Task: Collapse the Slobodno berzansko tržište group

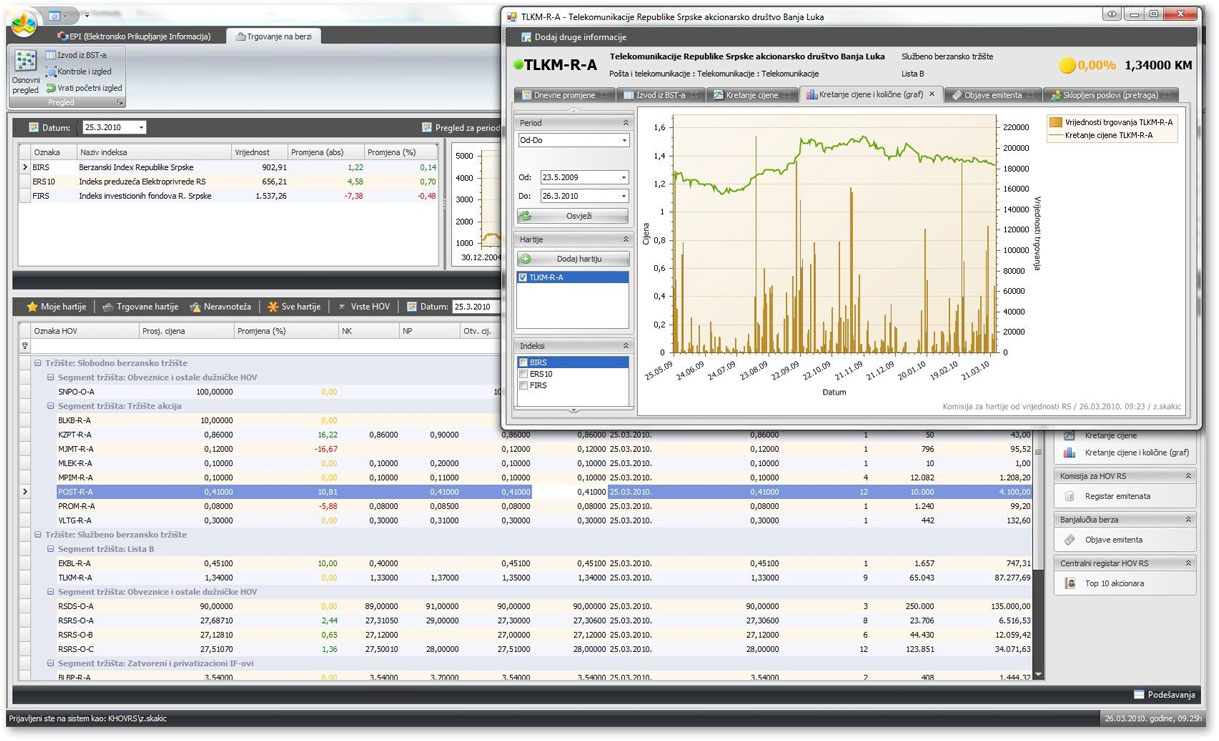Action: [38, 363]
